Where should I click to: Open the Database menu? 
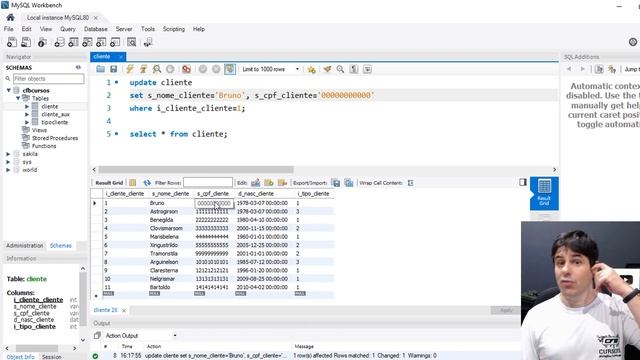pyautogui.click(x=96, y=29)
